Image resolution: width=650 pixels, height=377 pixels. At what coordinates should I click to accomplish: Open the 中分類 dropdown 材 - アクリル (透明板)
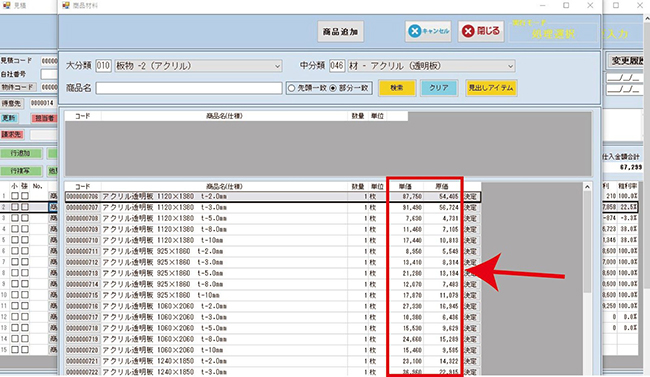431,66
